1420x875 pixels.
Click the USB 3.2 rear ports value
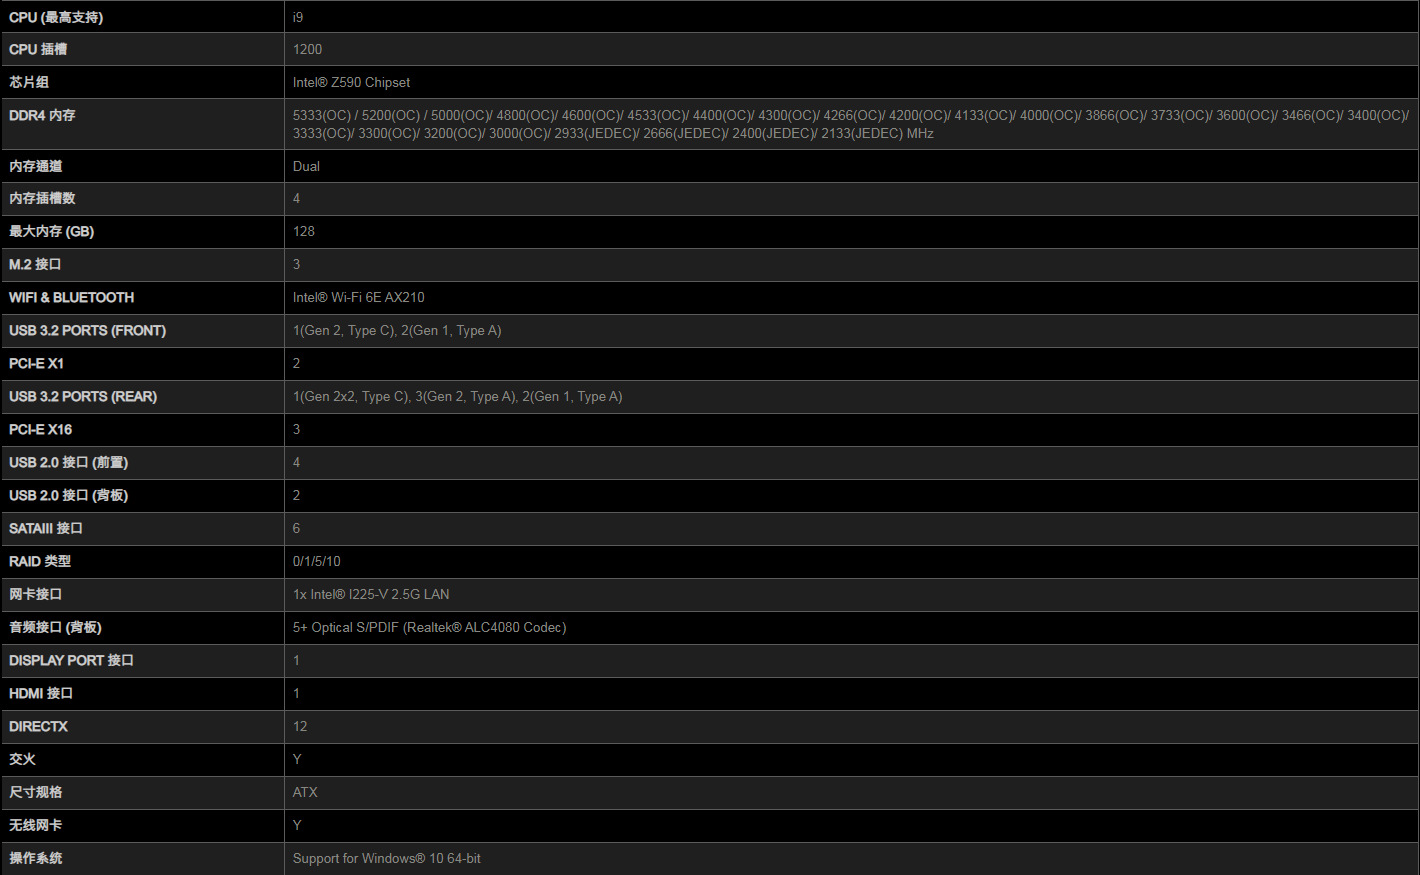[x=457, y=396]
